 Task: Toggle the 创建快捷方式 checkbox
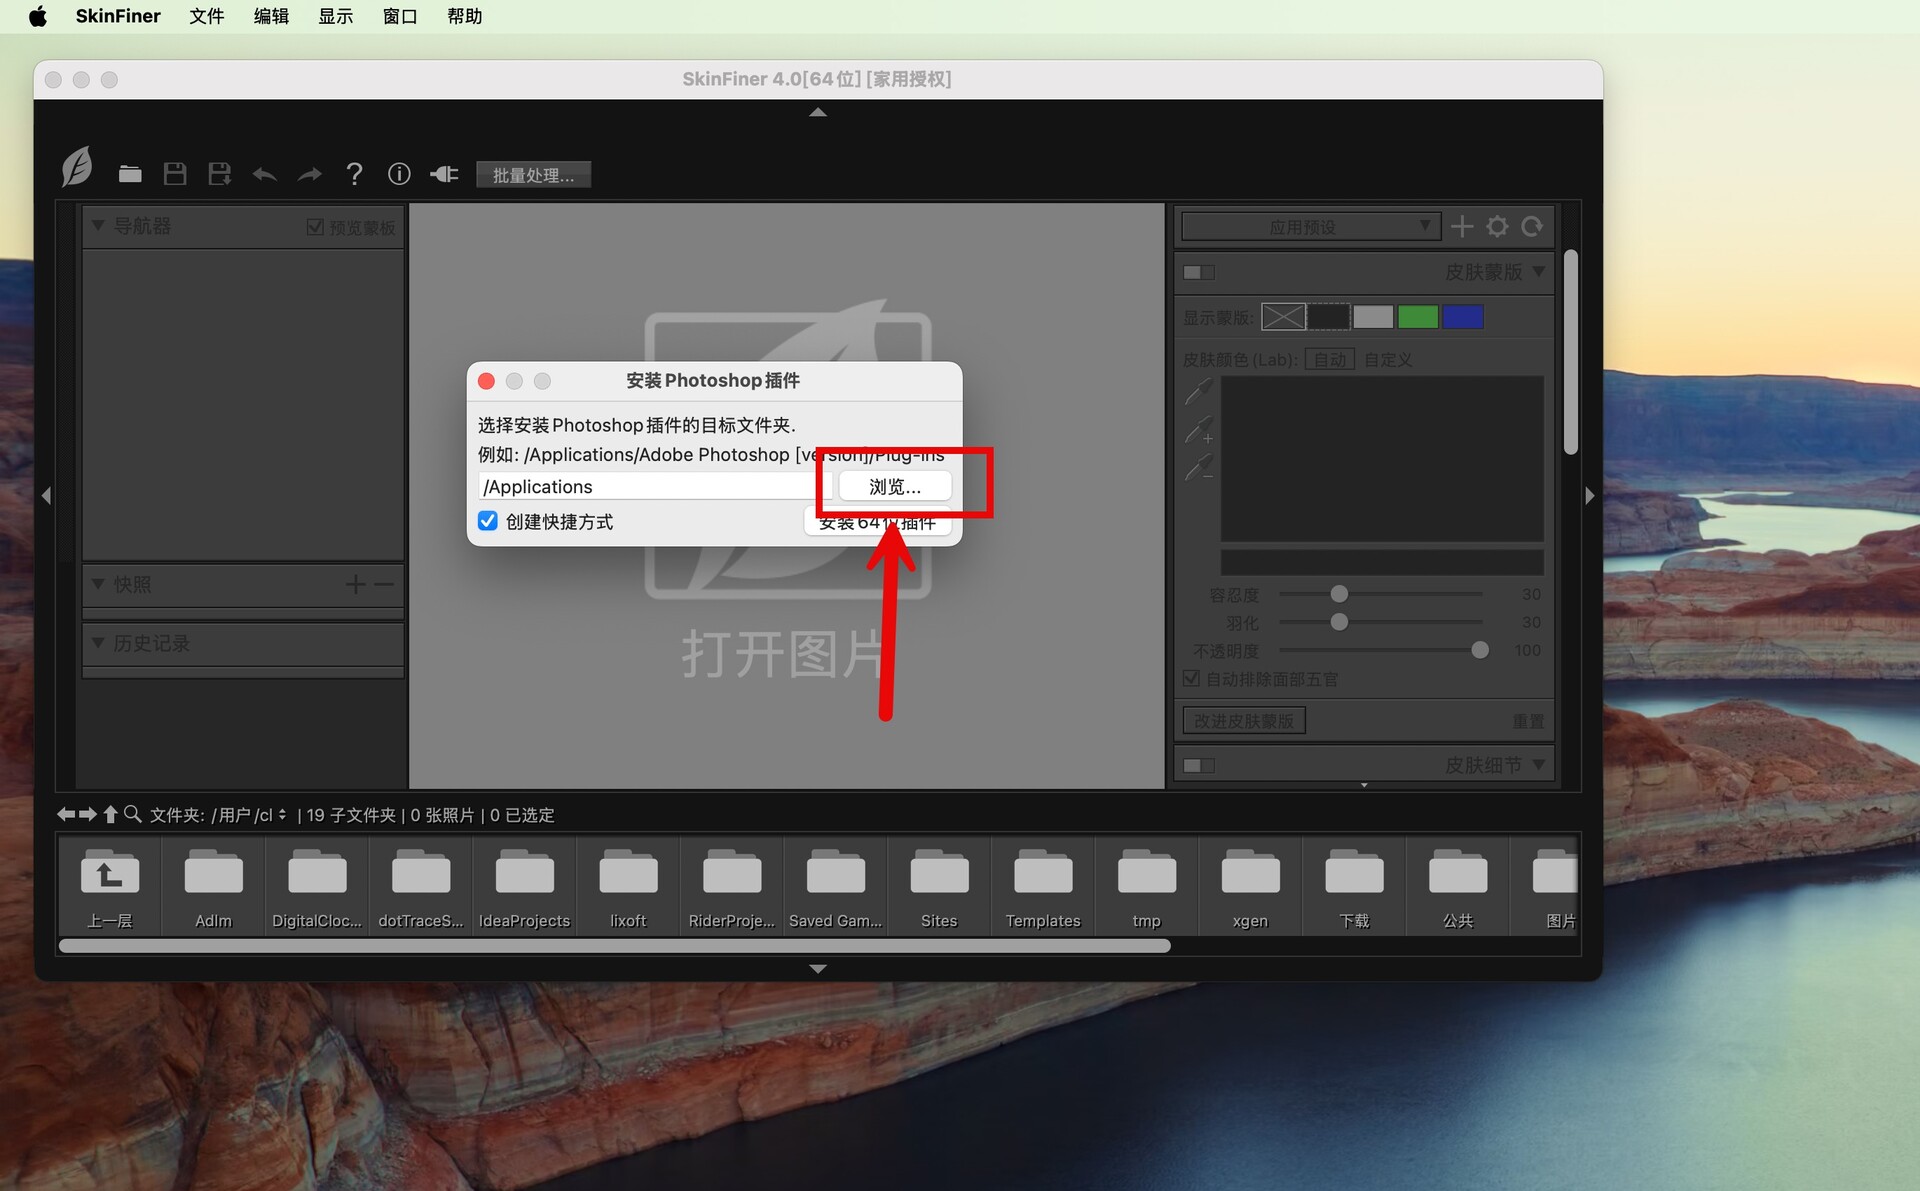pos(488,521)
